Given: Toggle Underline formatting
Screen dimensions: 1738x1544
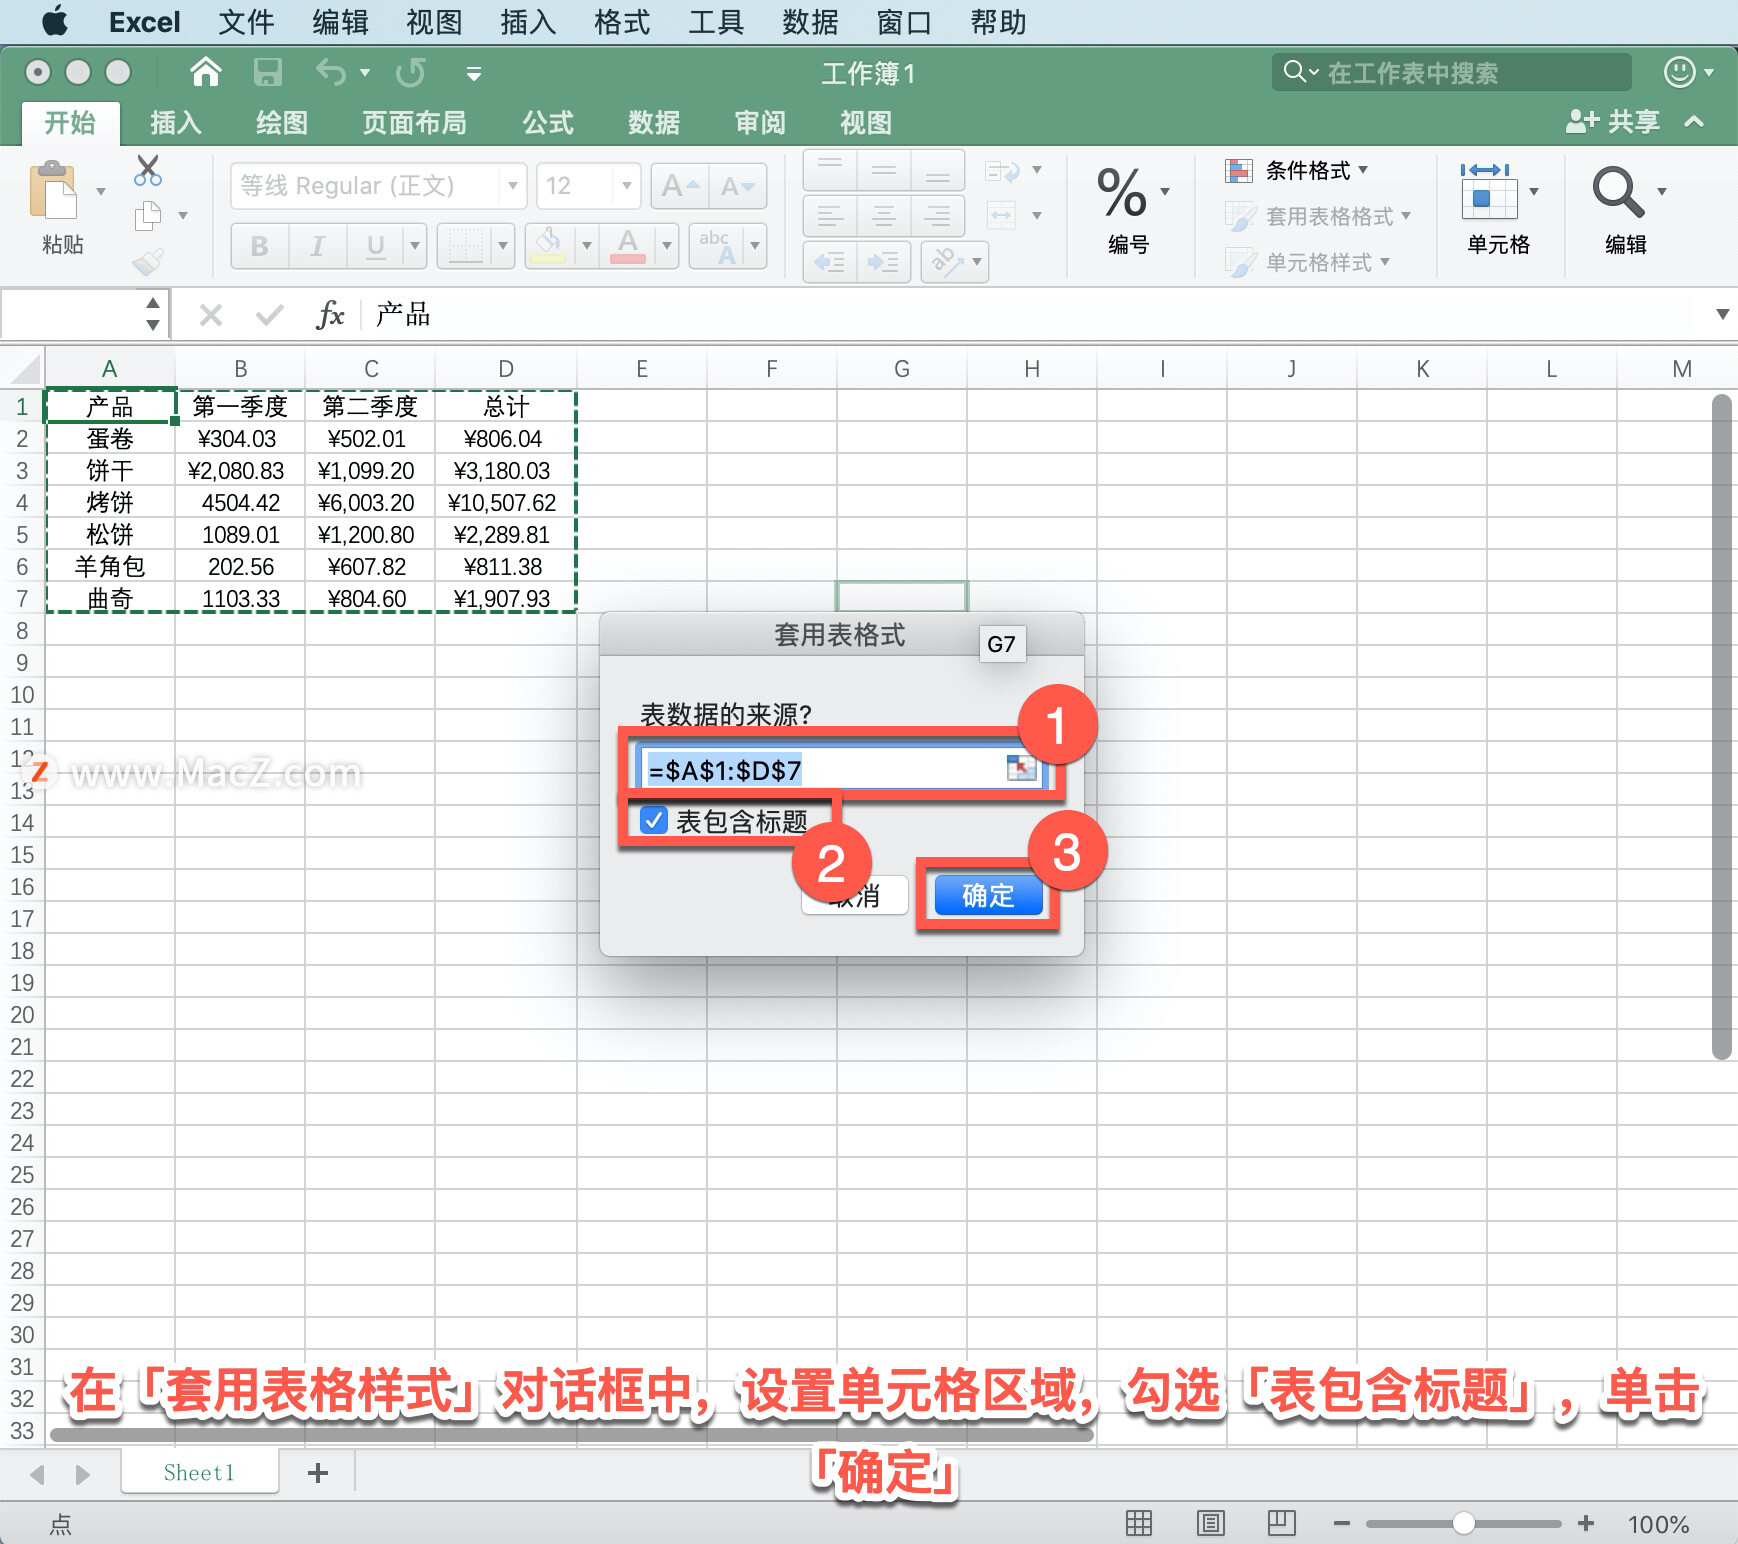Looking at the screenshot, I should pos(375,245).
